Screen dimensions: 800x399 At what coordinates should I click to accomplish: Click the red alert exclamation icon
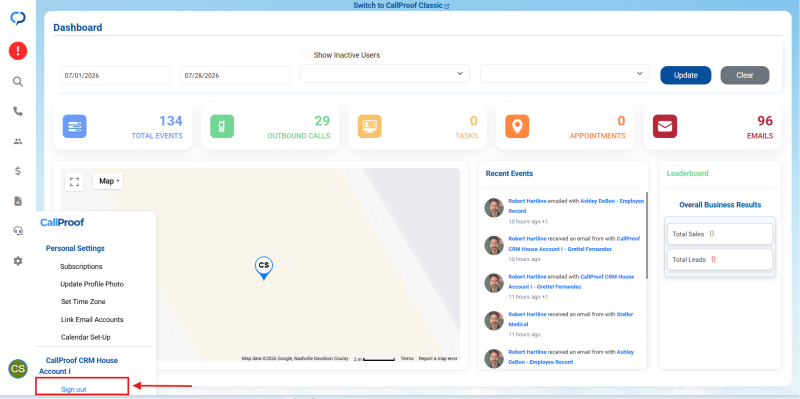click(x=18, y=51)
